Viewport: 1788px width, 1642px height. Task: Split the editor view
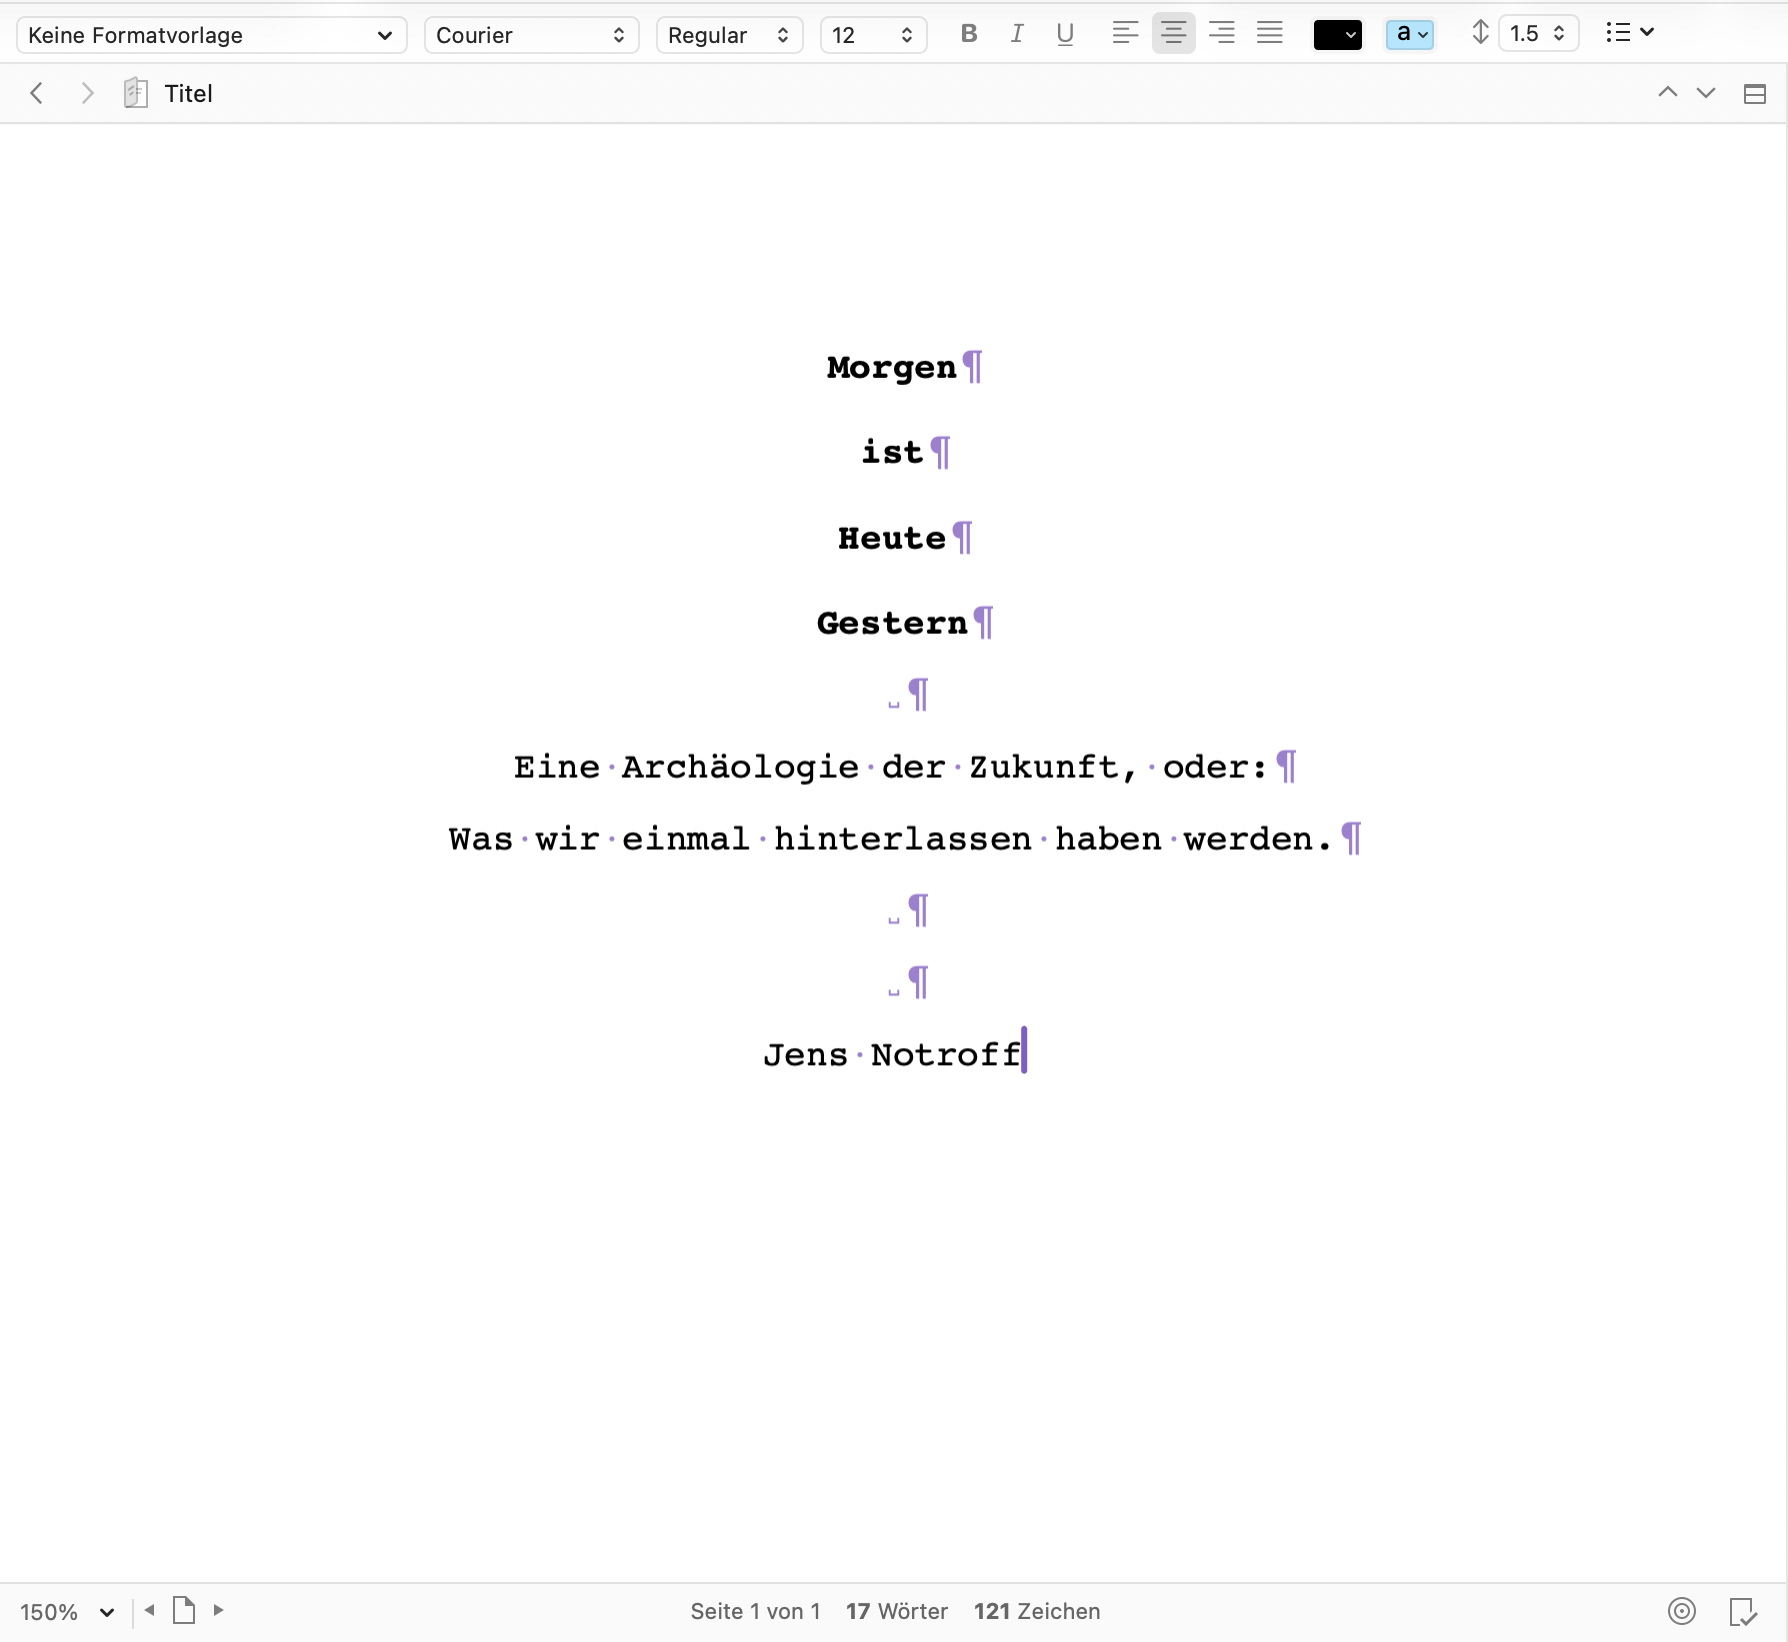(x=1754, y=94)
